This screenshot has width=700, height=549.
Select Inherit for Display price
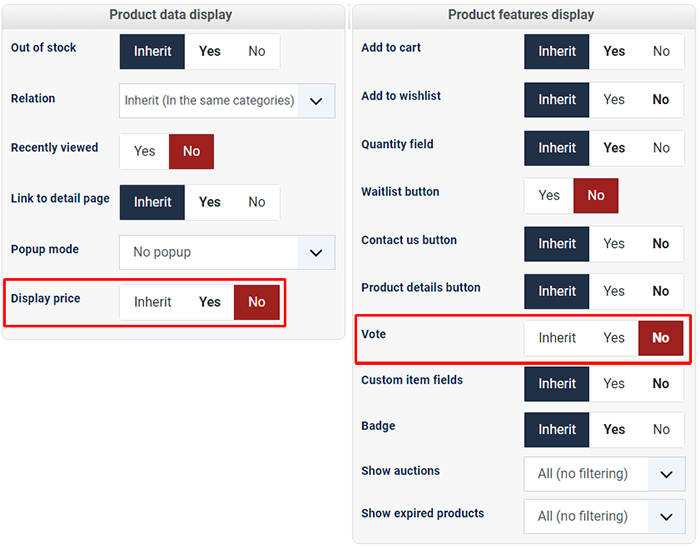(x=153, y=302)
